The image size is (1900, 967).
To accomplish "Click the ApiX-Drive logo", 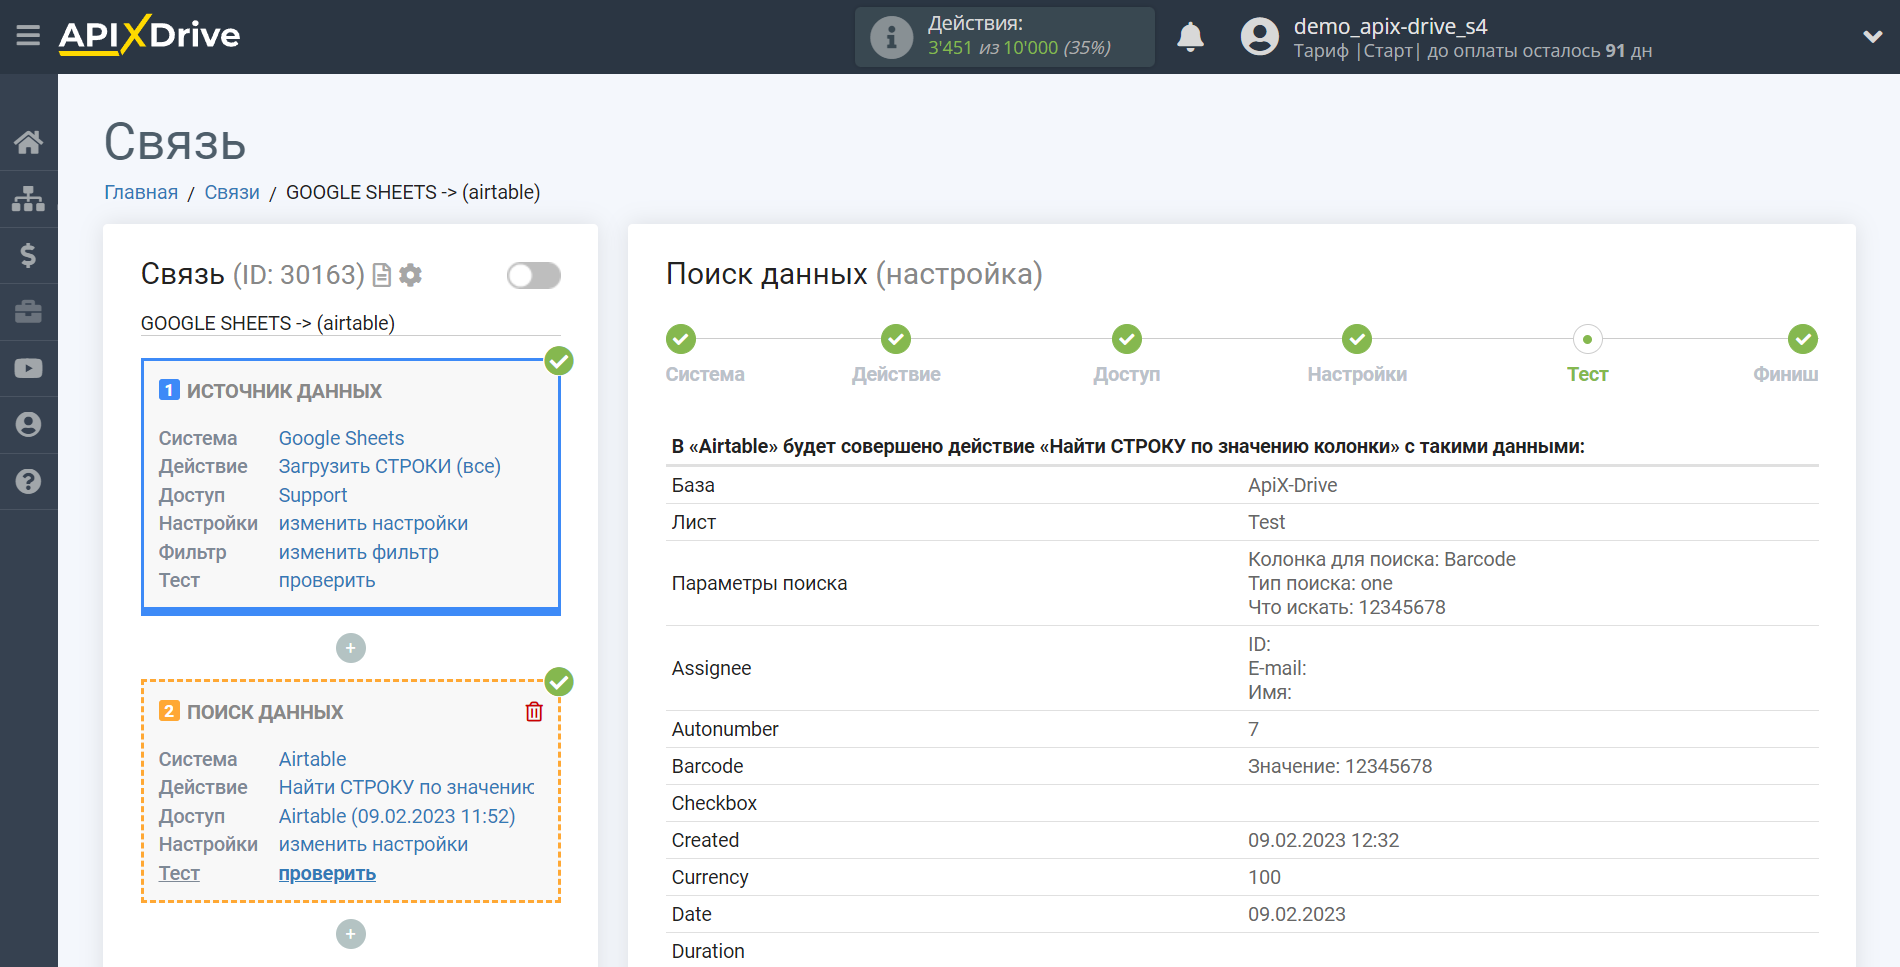I will tap(149, 35).
